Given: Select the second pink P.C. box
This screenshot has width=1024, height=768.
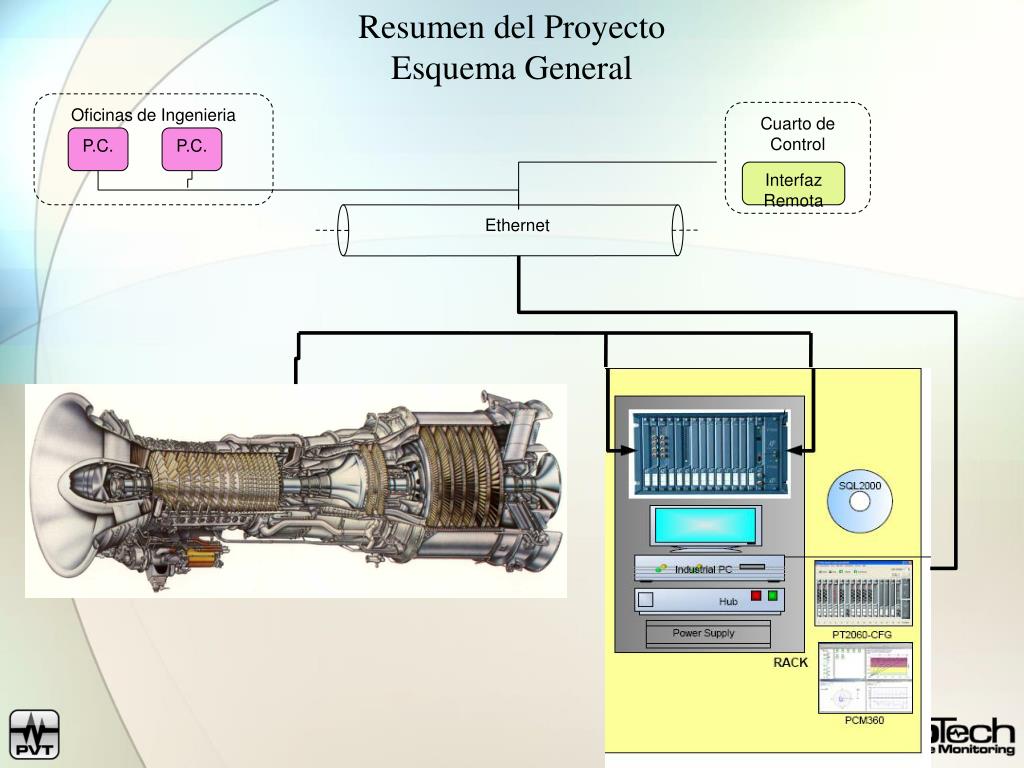Looking at the screenshot, I should 192,150.
